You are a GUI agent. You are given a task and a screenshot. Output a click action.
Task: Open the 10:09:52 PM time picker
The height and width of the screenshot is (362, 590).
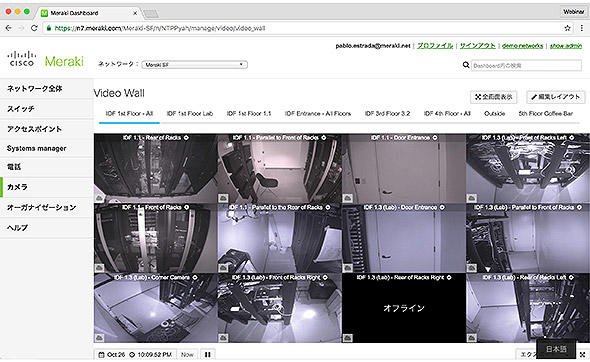point(151,354)
